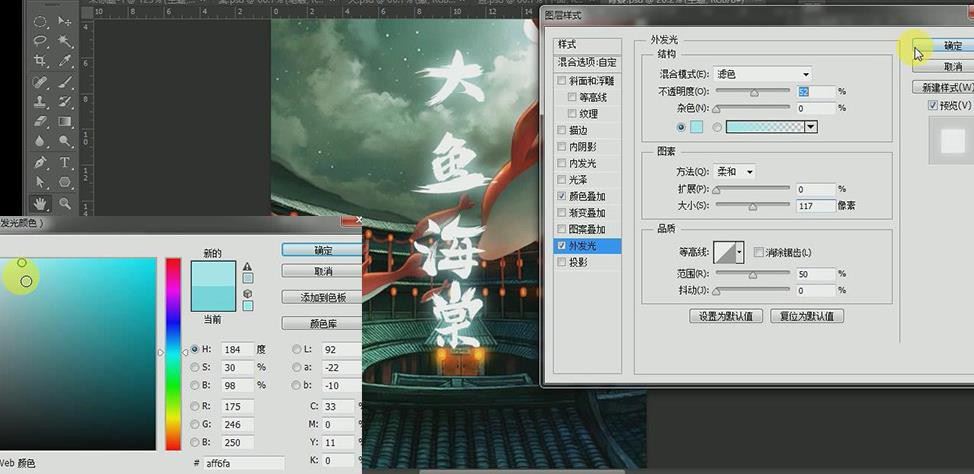The height and width of the screenshot is (474, 974).
Task: Select the R red radio button
Action: (x=195, y=406)
